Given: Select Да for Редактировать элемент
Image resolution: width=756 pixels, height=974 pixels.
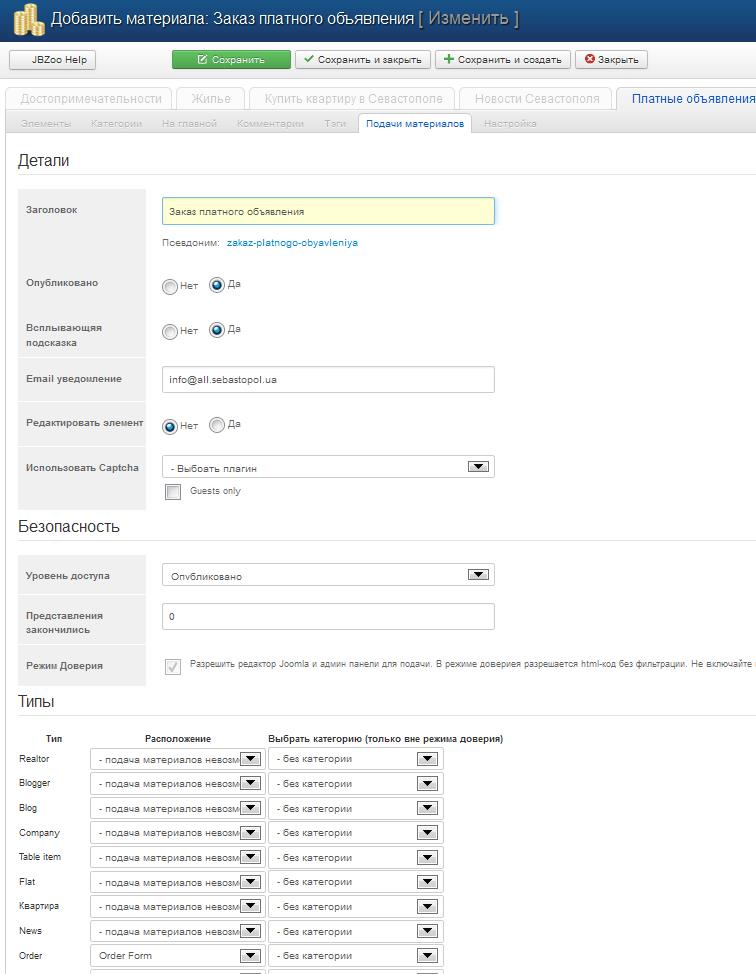Looking at the screenshot, I should [x=217, y=426].
